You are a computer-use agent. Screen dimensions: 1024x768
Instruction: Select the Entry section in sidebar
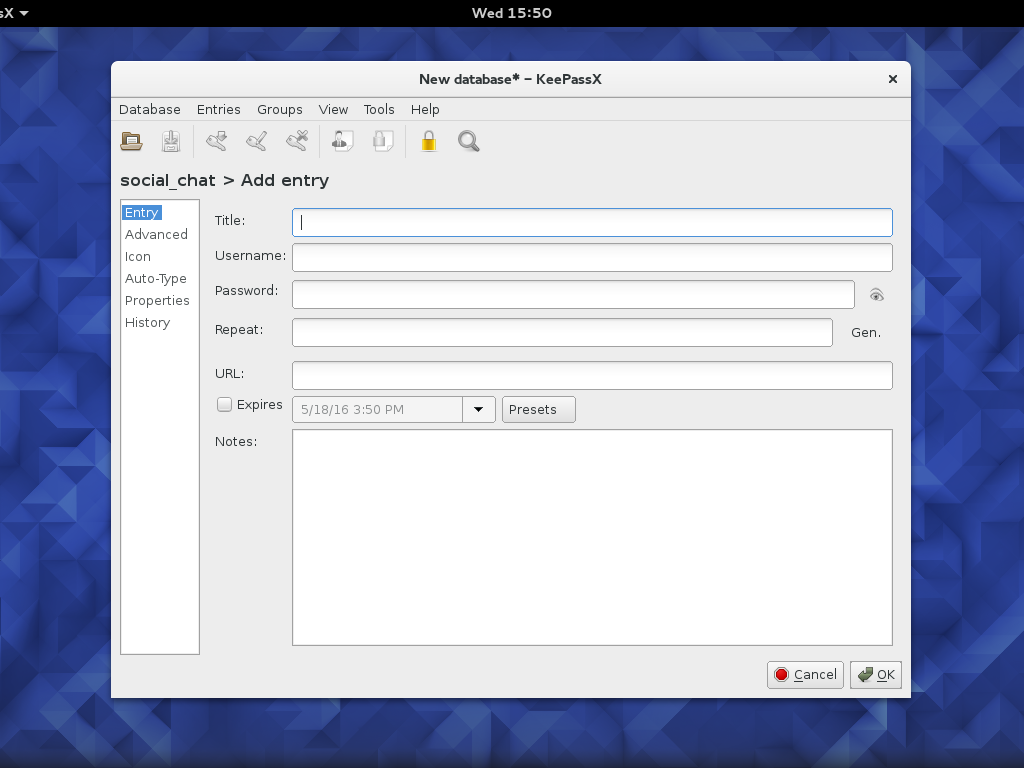142,212
